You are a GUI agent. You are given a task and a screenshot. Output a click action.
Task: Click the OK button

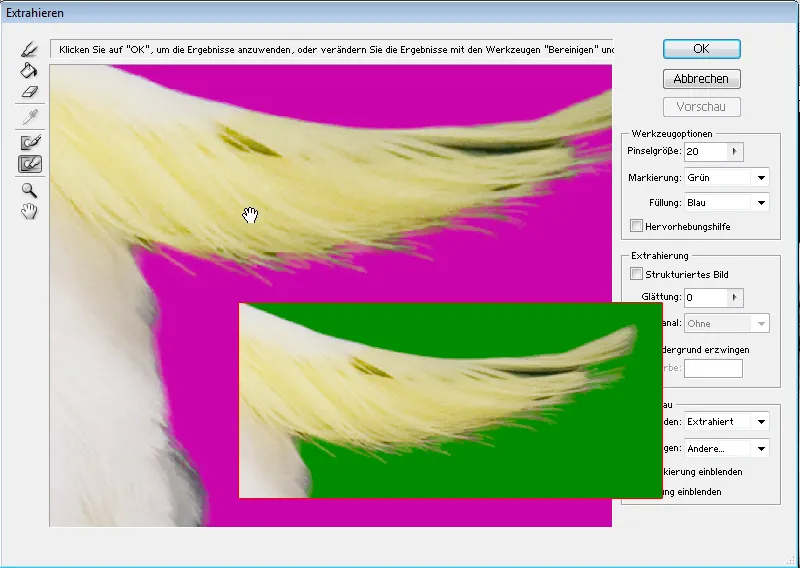[701, 49]
